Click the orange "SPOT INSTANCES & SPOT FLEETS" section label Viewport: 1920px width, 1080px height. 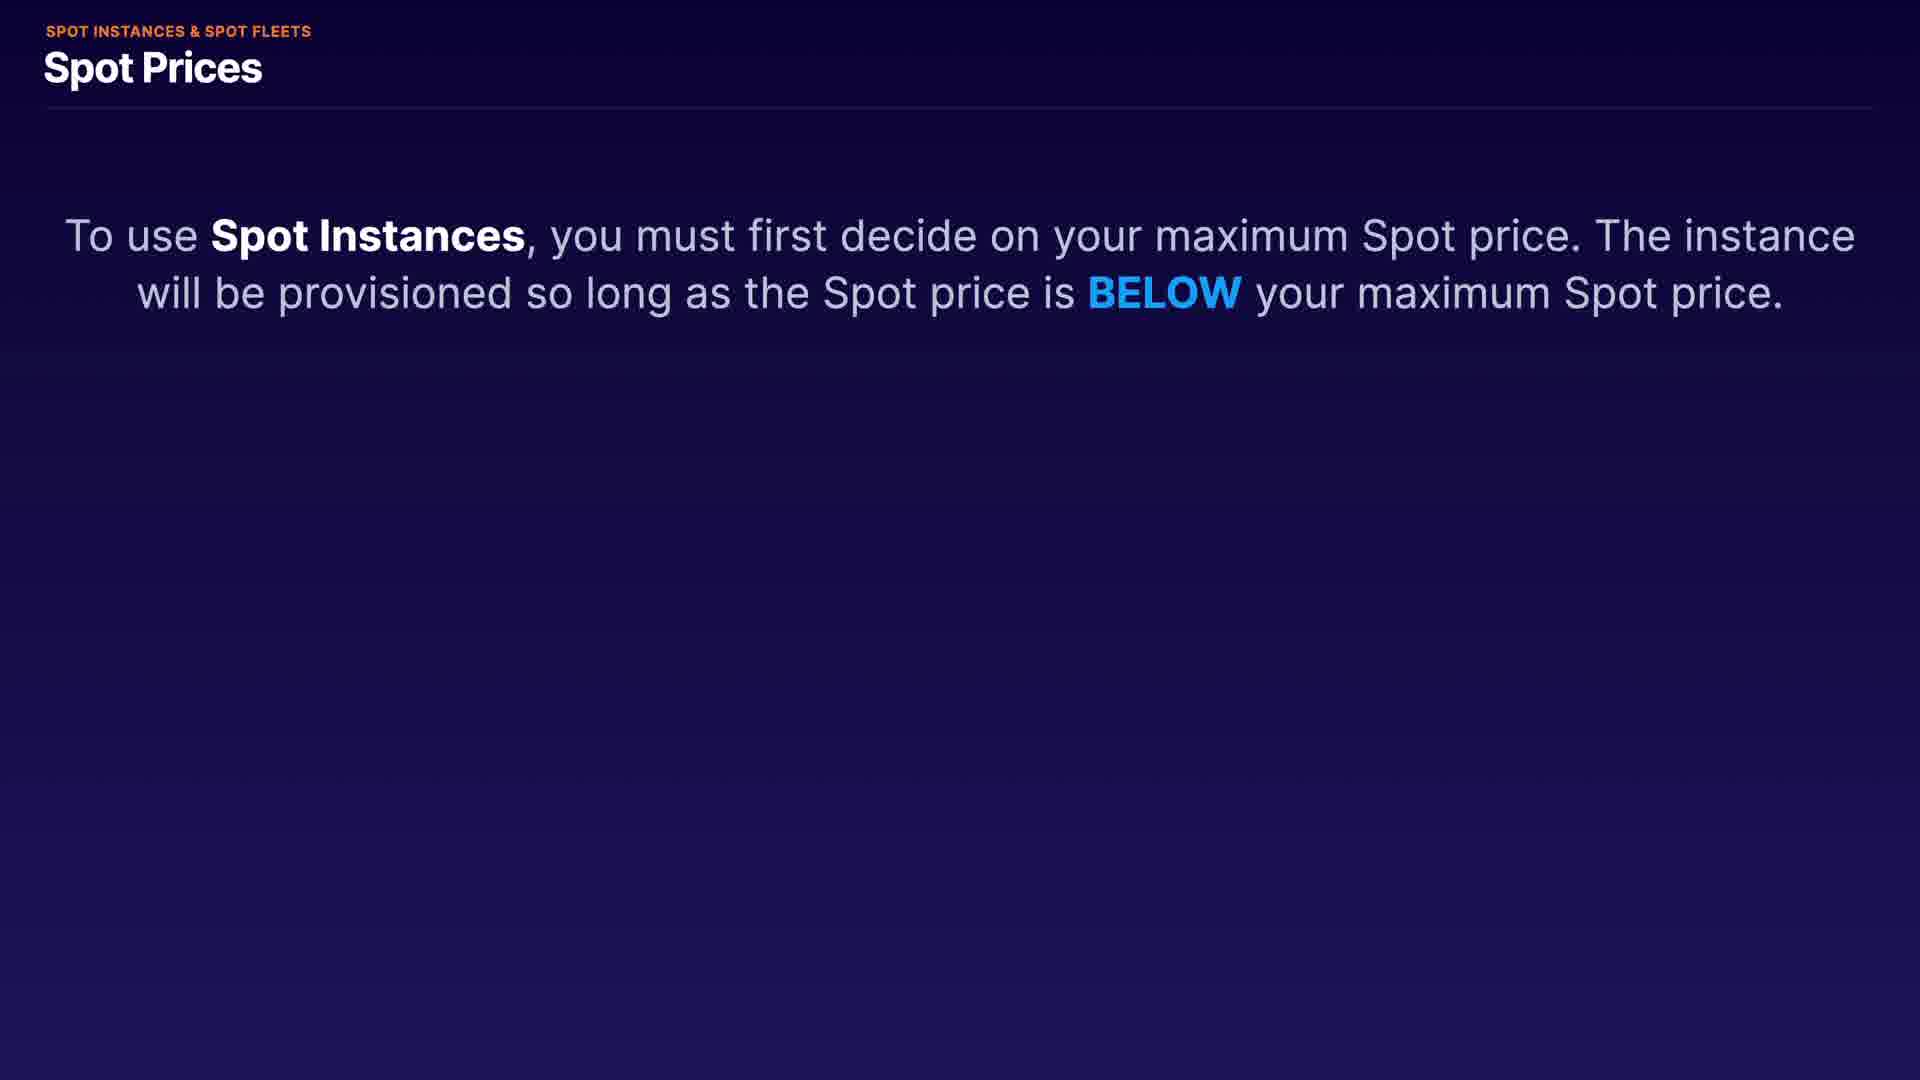(178, 32)
